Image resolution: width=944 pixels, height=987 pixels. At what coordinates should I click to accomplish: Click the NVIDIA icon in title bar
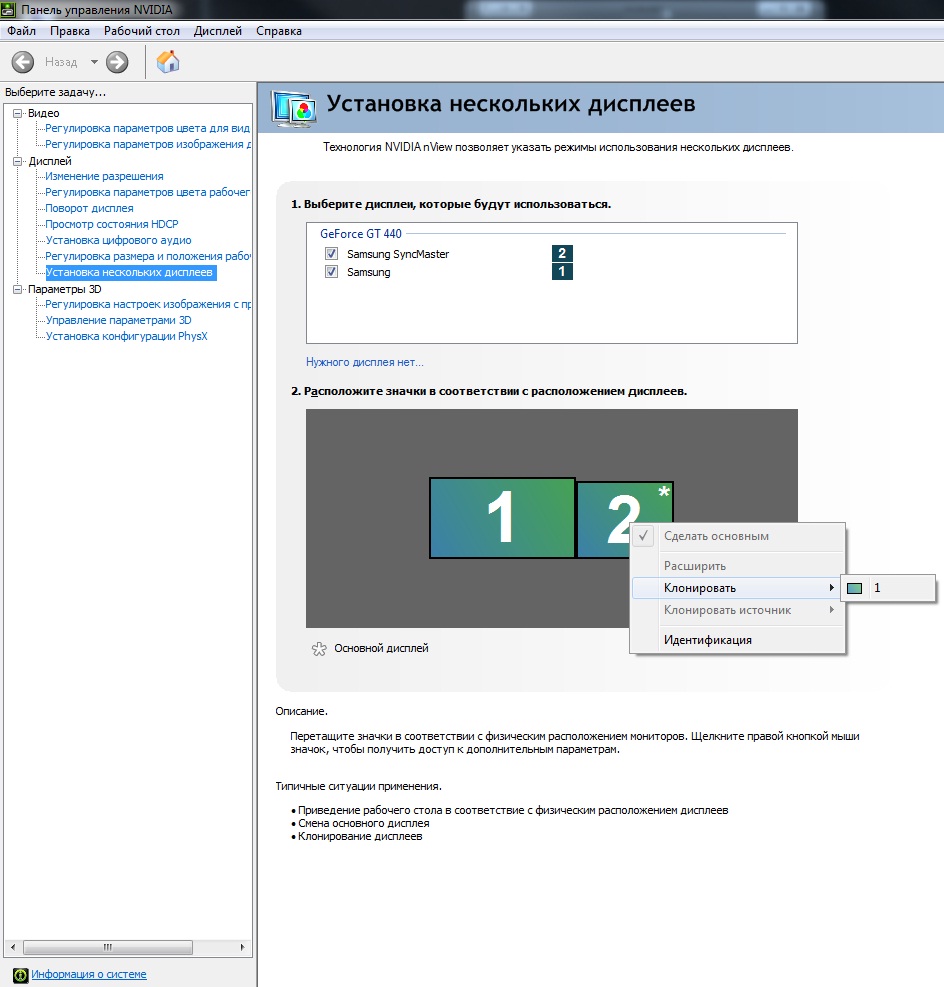(8, 9)
